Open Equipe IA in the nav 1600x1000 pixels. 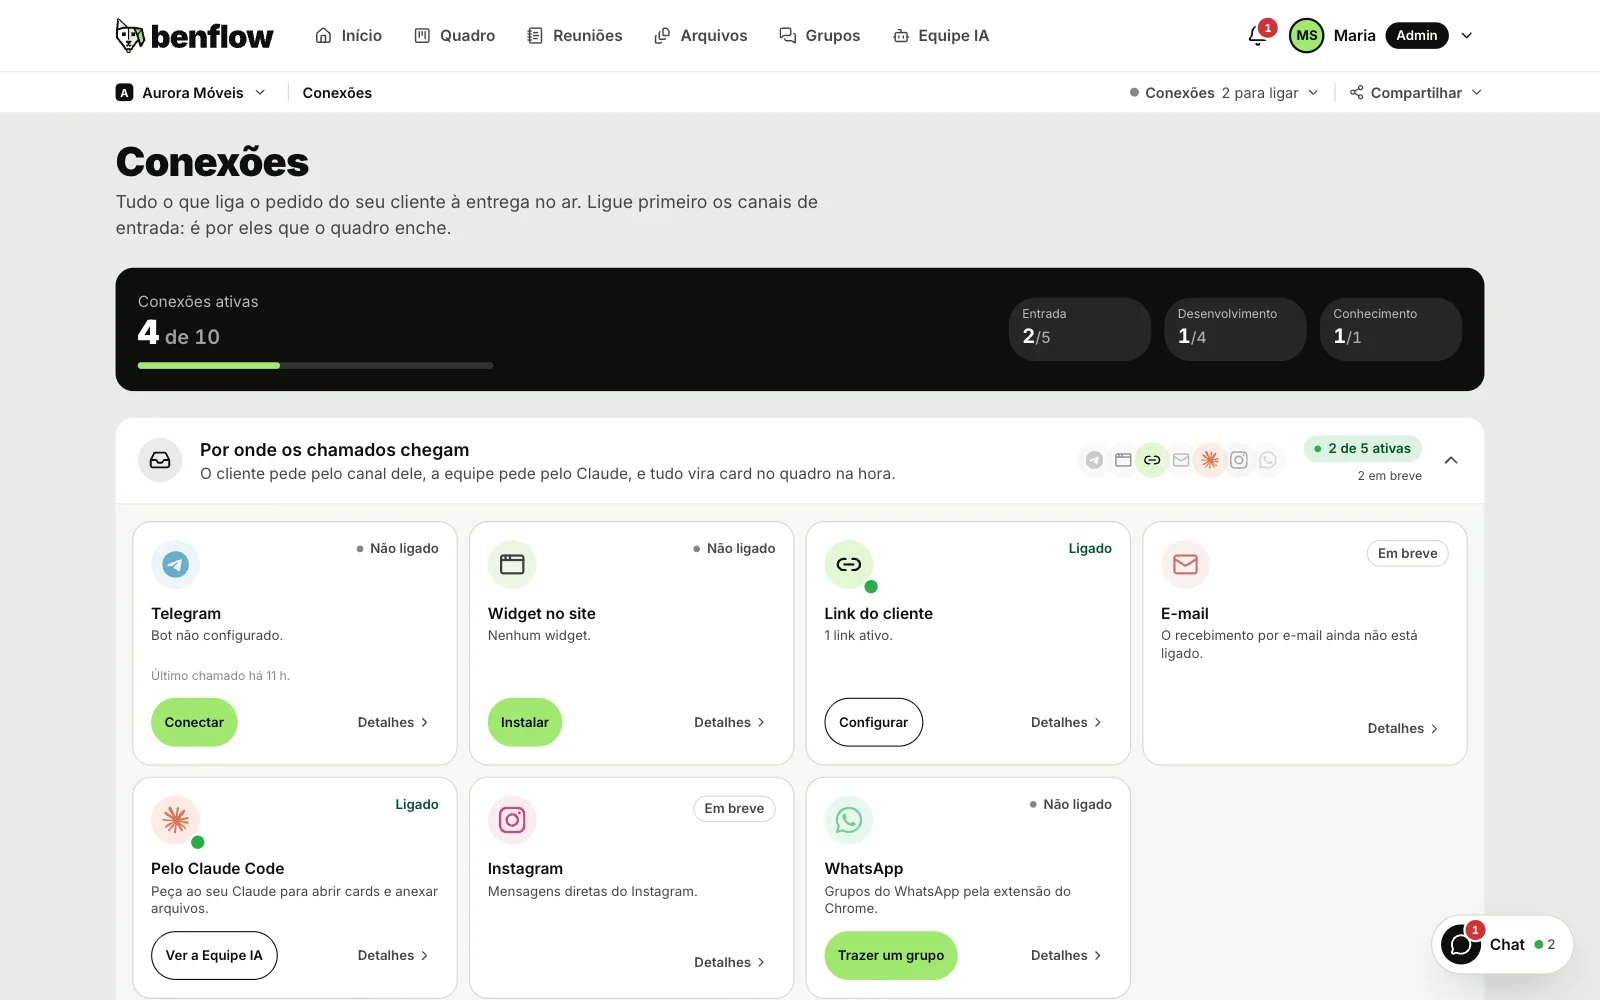click(x=941, y=36)
